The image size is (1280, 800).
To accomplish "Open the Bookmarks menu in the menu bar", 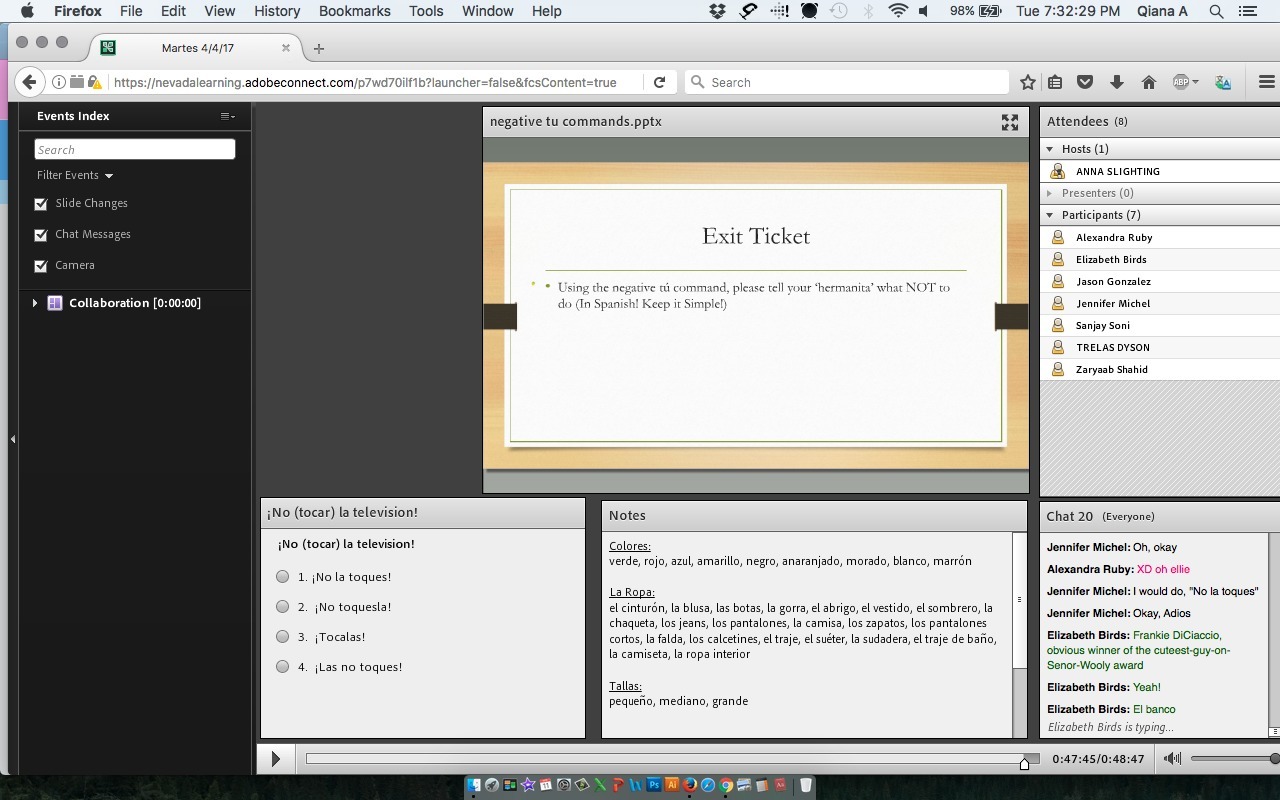I will pos(354,11).
